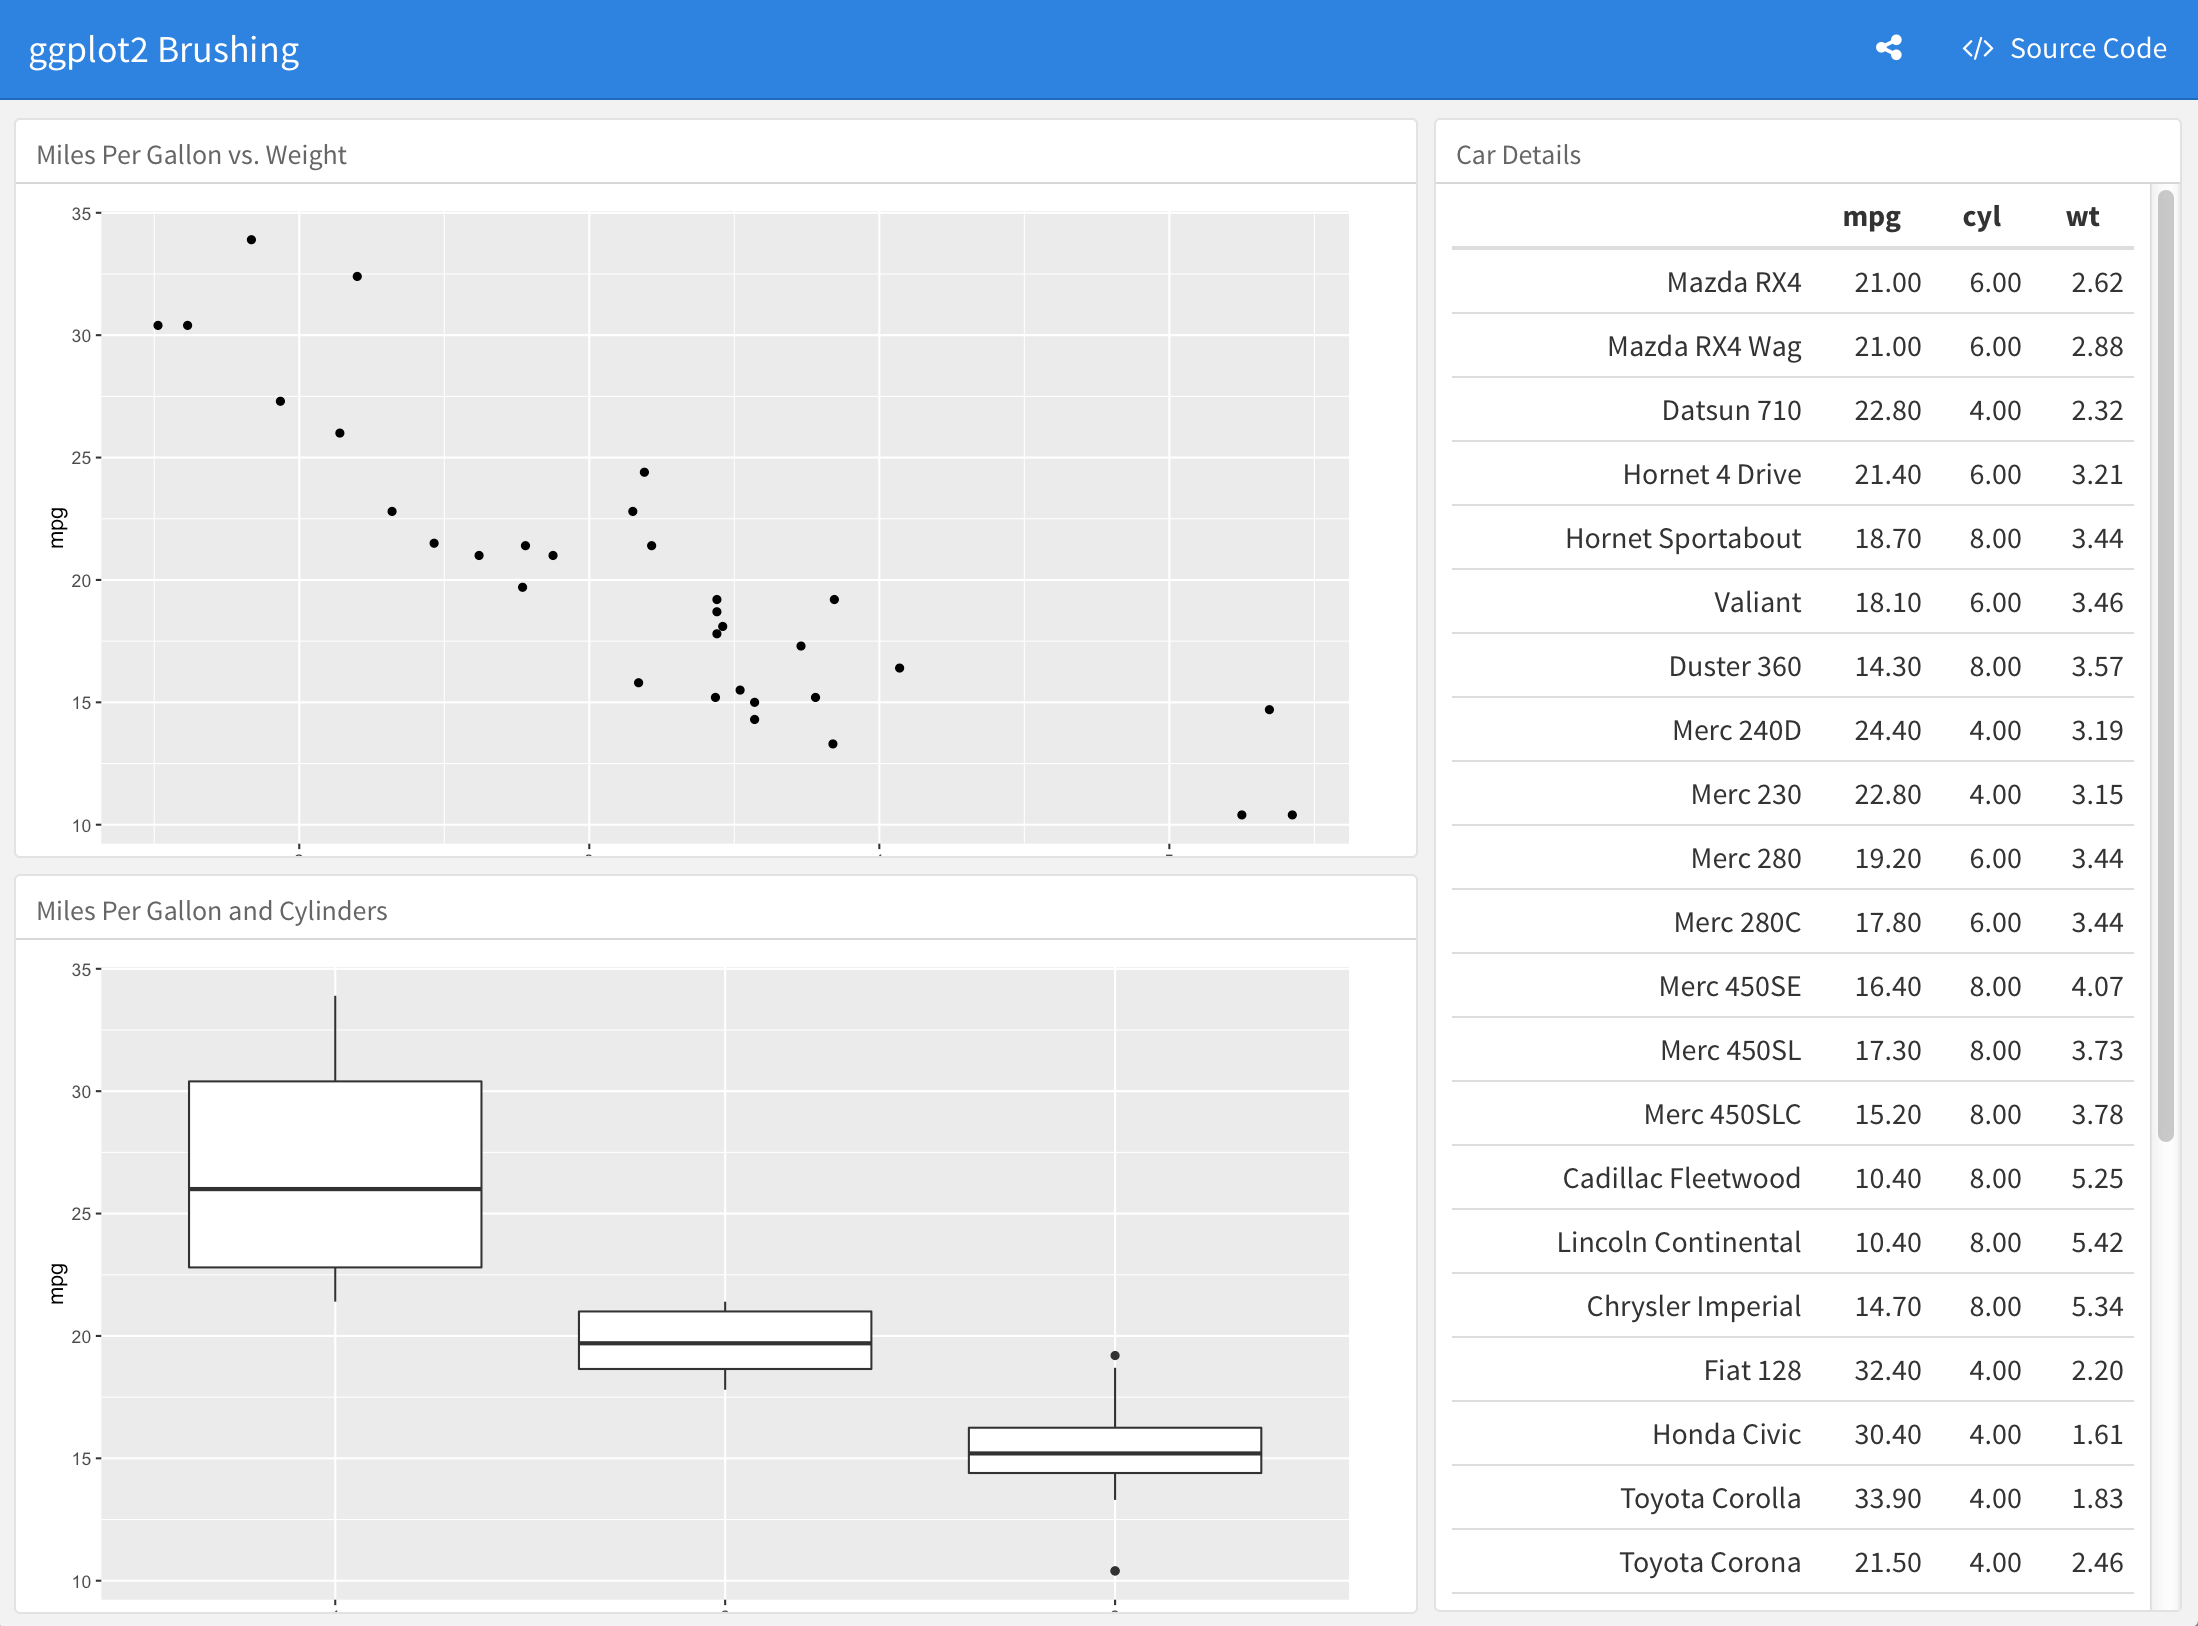Click the cyl column header
This screenshot has height=1626, width=2198.
point(1981,217)
